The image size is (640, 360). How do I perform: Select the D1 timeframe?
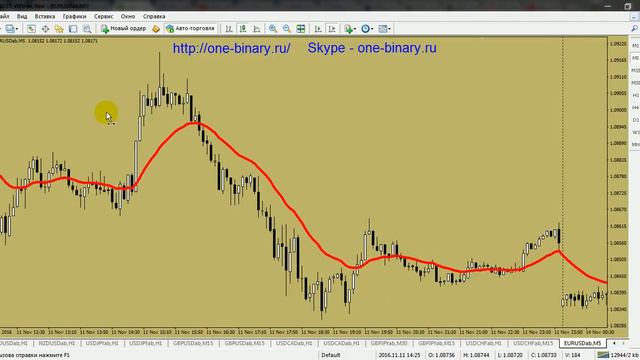pyautogui.click(x=636, y=120)
